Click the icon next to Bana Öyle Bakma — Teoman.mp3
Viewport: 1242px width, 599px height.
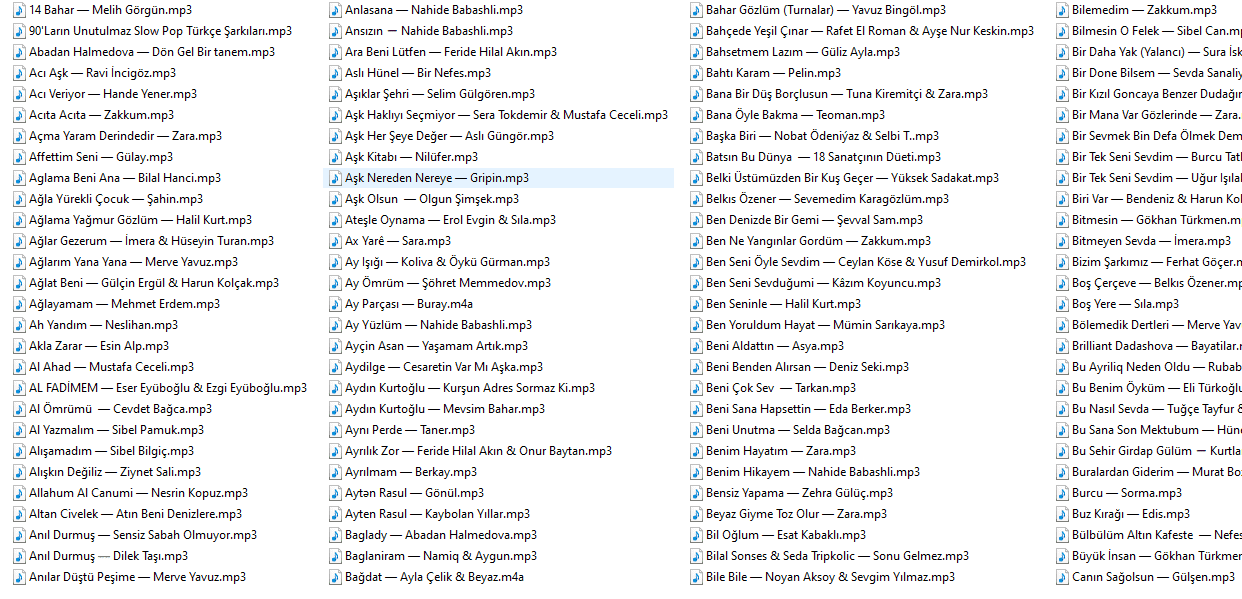696,115
